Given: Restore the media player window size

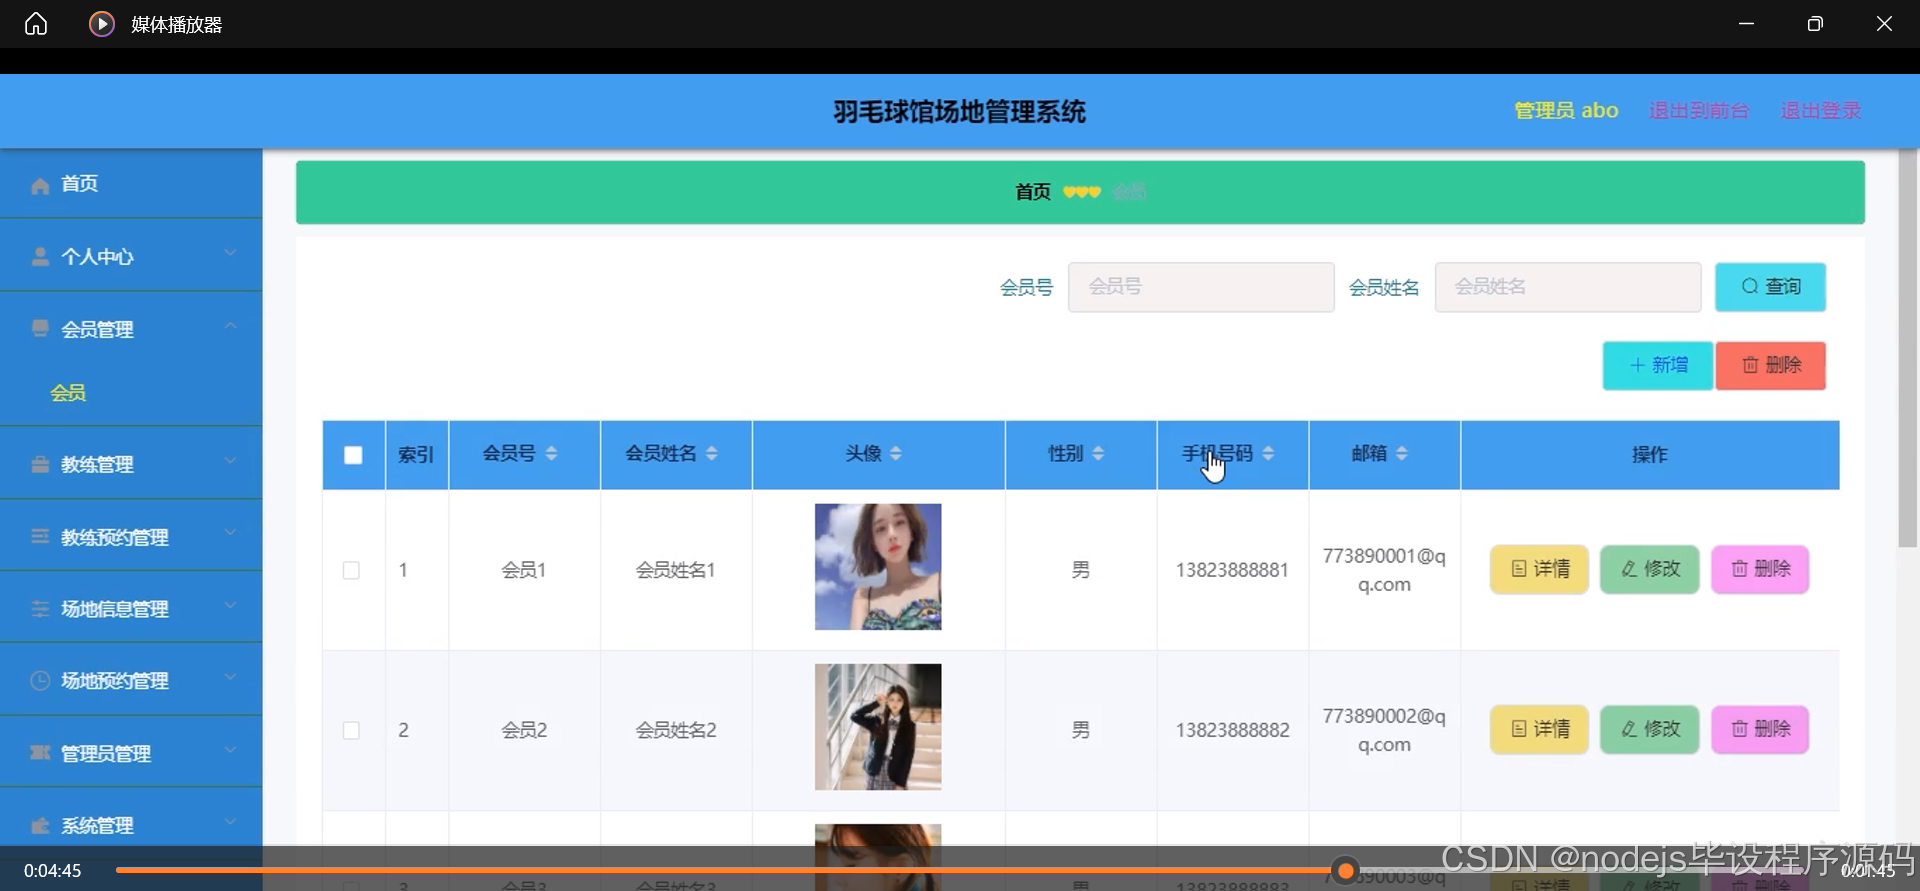Looking at the screenshot, I should click(x=1815, y=24).
